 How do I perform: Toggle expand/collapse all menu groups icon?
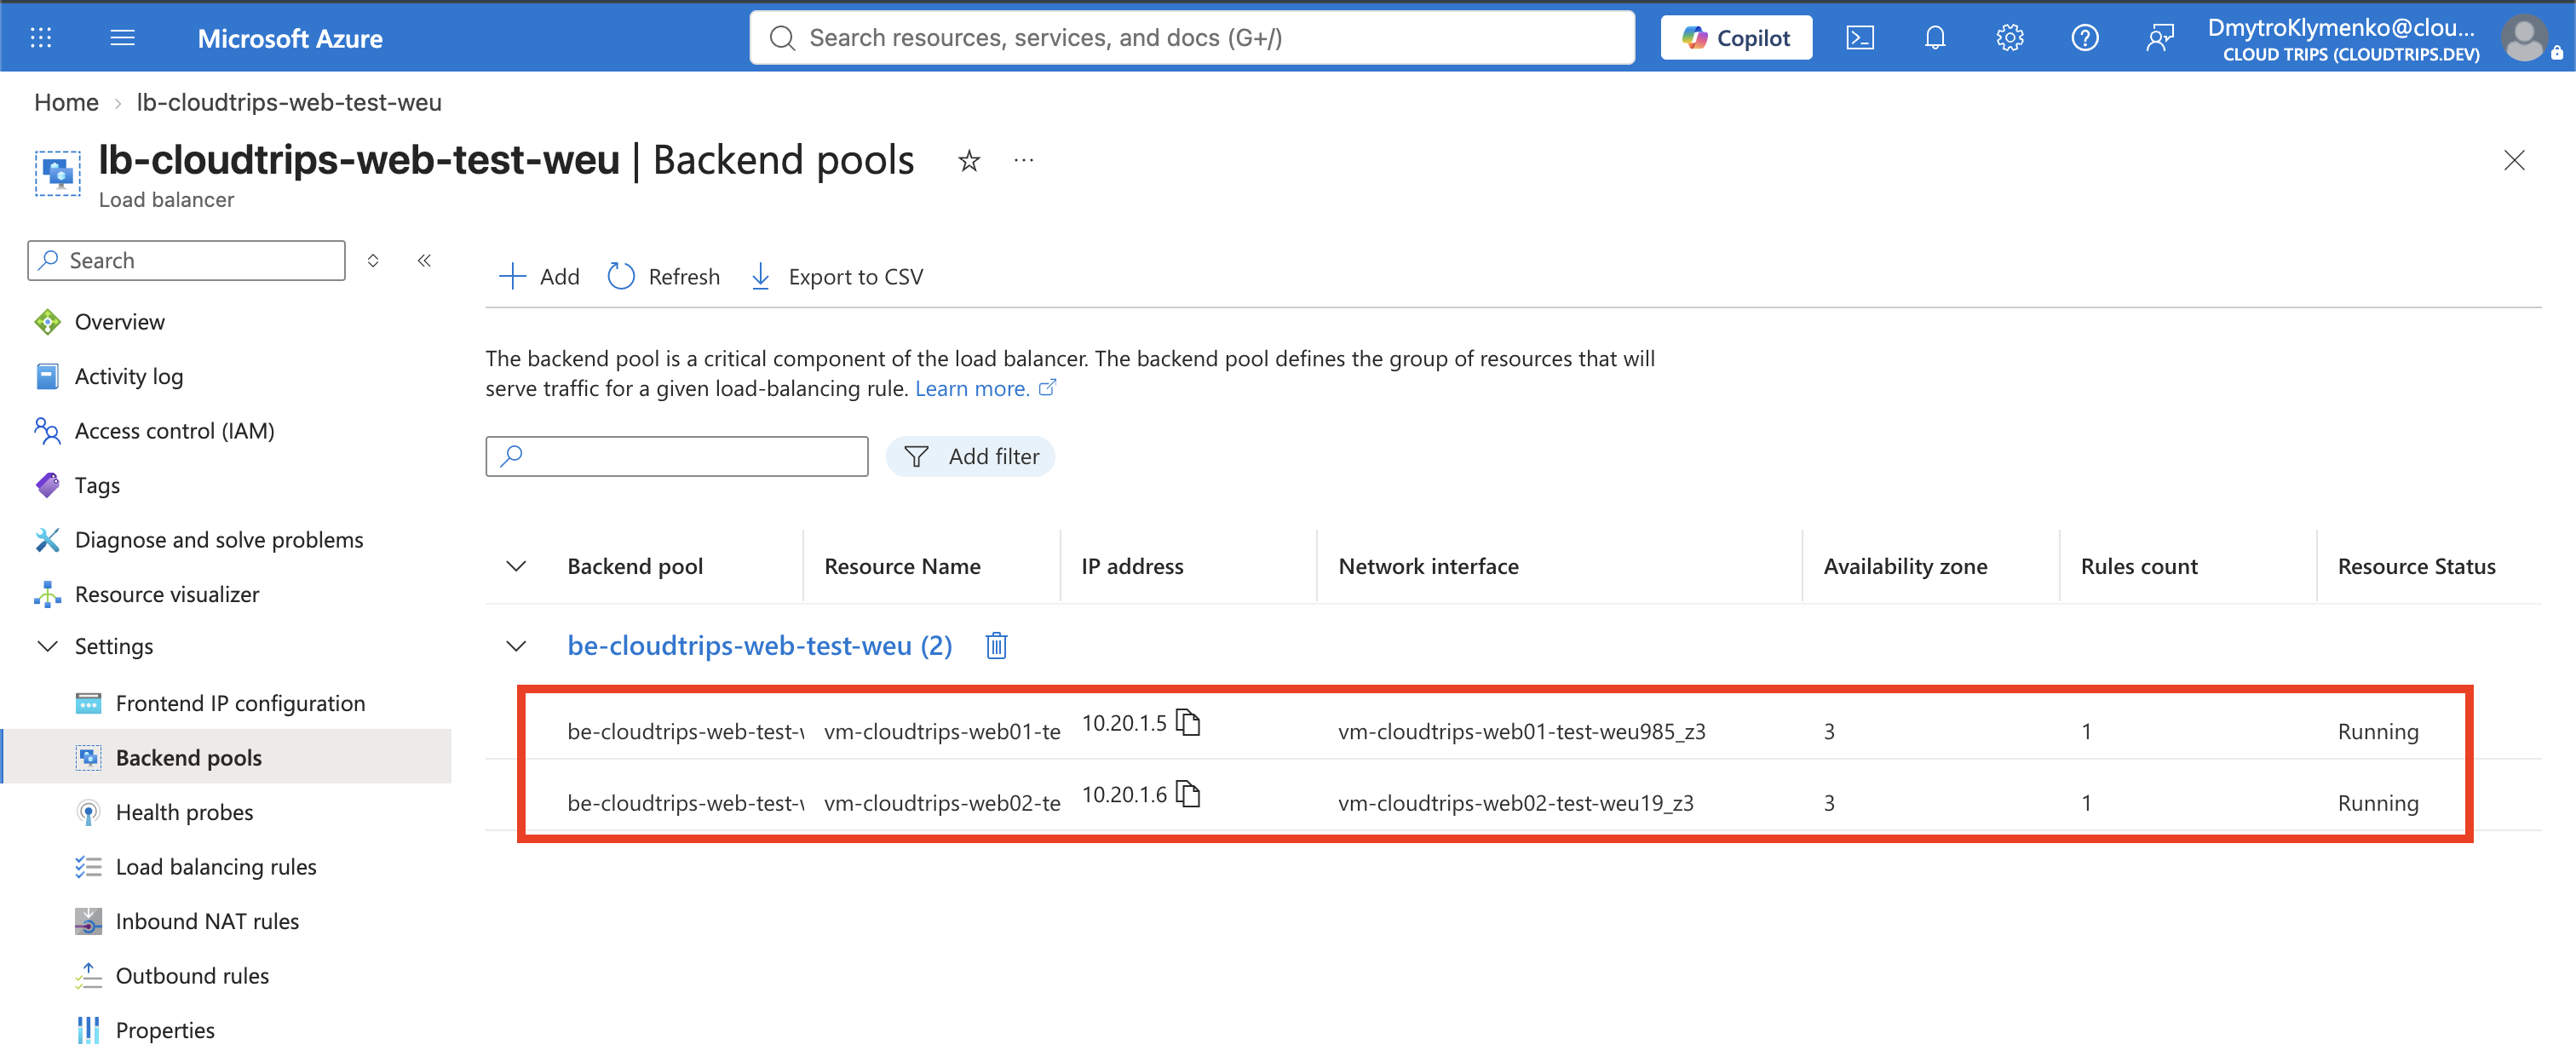point(373,260)
